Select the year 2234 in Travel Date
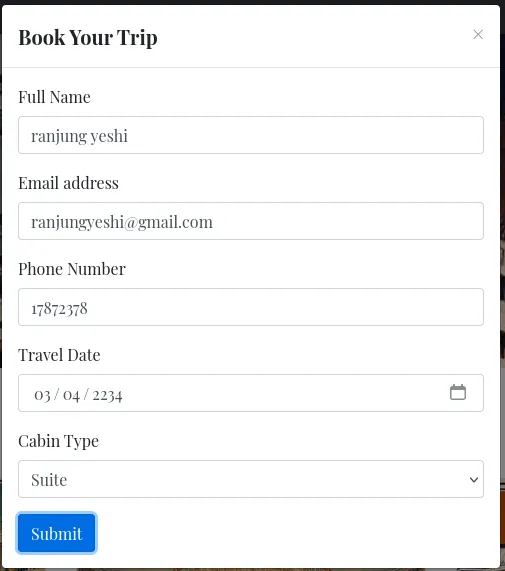The height and width of the screenshot is (571, 505). tap(107, 395)
